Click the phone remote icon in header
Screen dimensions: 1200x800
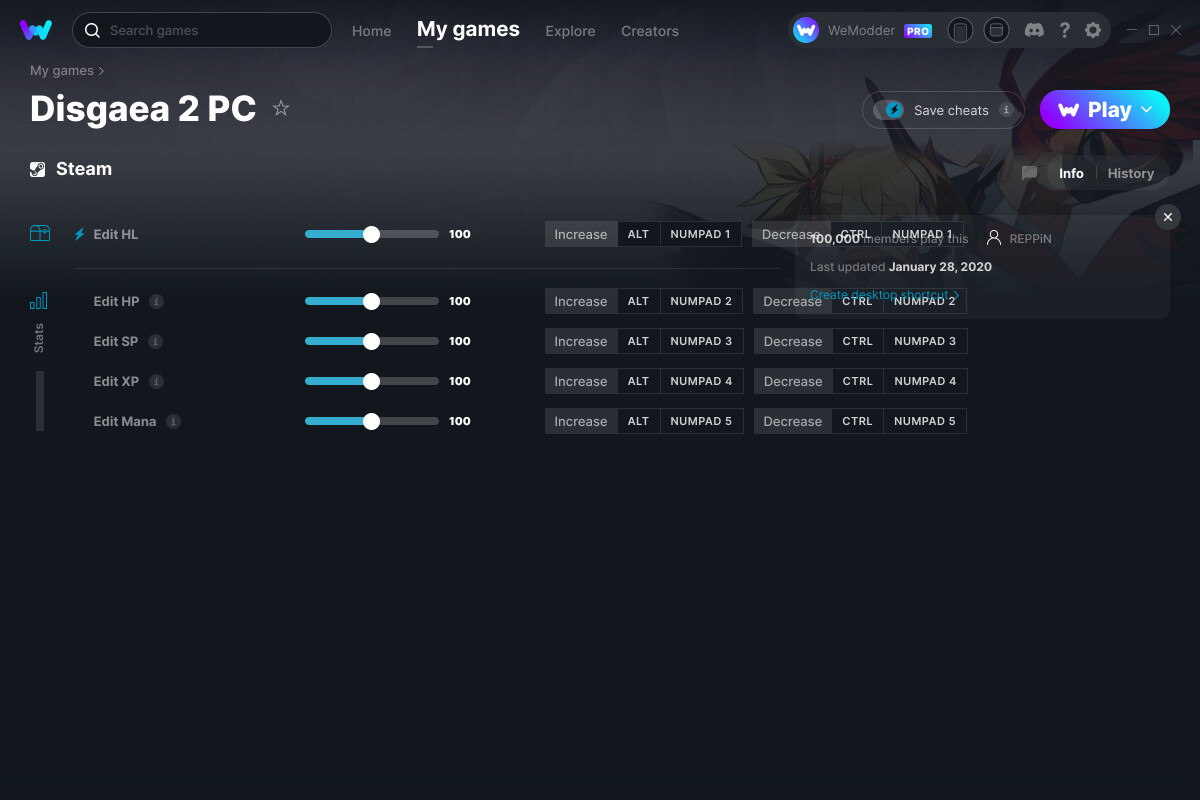pos(960,30)
